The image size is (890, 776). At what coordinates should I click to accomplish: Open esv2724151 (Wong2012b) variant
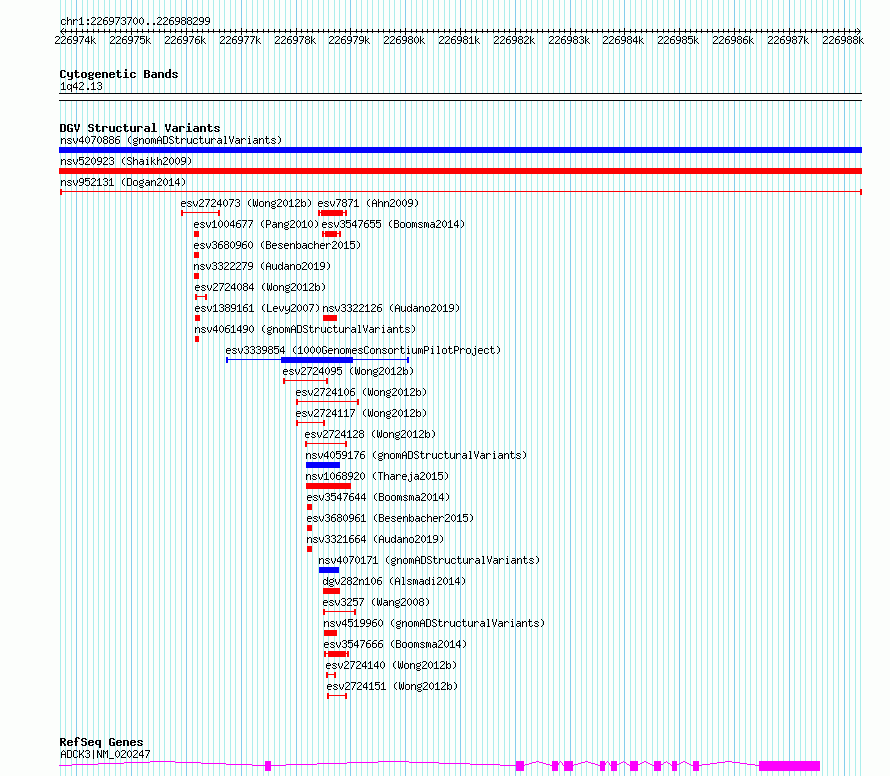click(392, 686)
